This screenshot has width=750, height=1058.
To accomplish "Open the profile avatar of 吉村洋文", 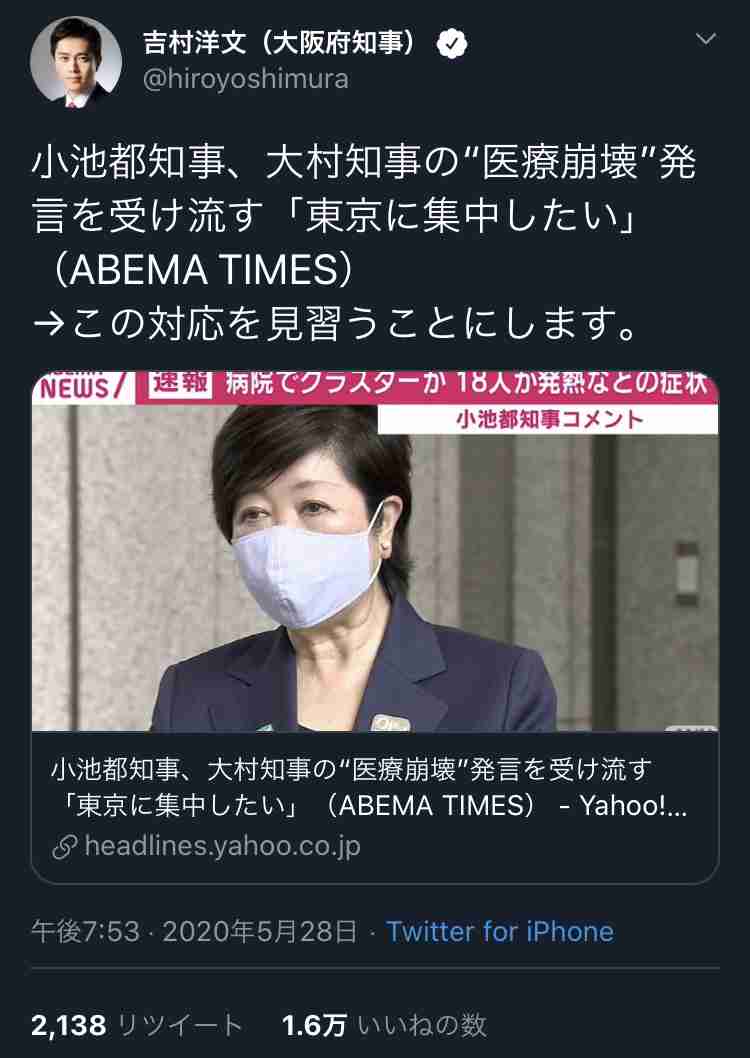I will point(76,62).
